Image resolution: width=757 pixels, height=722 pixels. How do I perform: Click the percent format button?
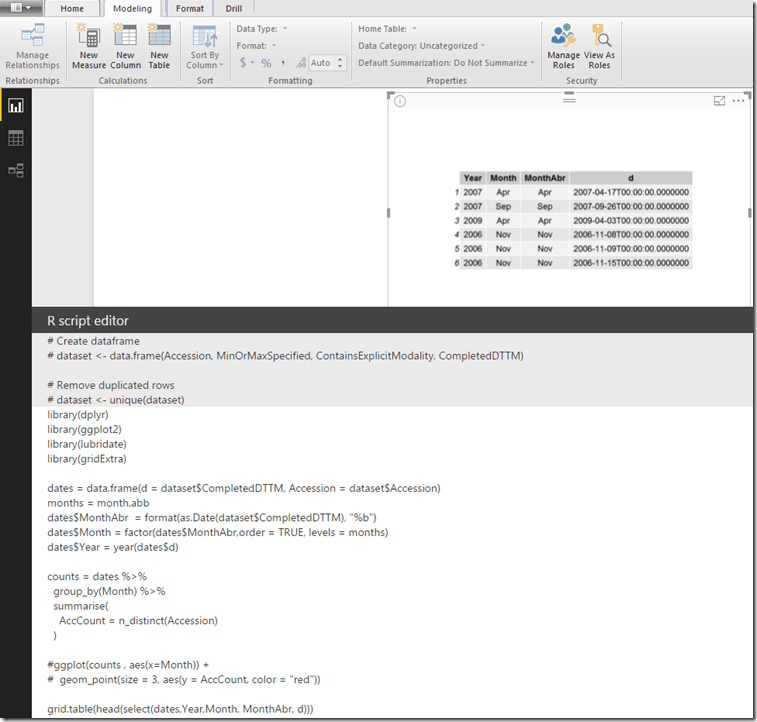coord(266,62)
